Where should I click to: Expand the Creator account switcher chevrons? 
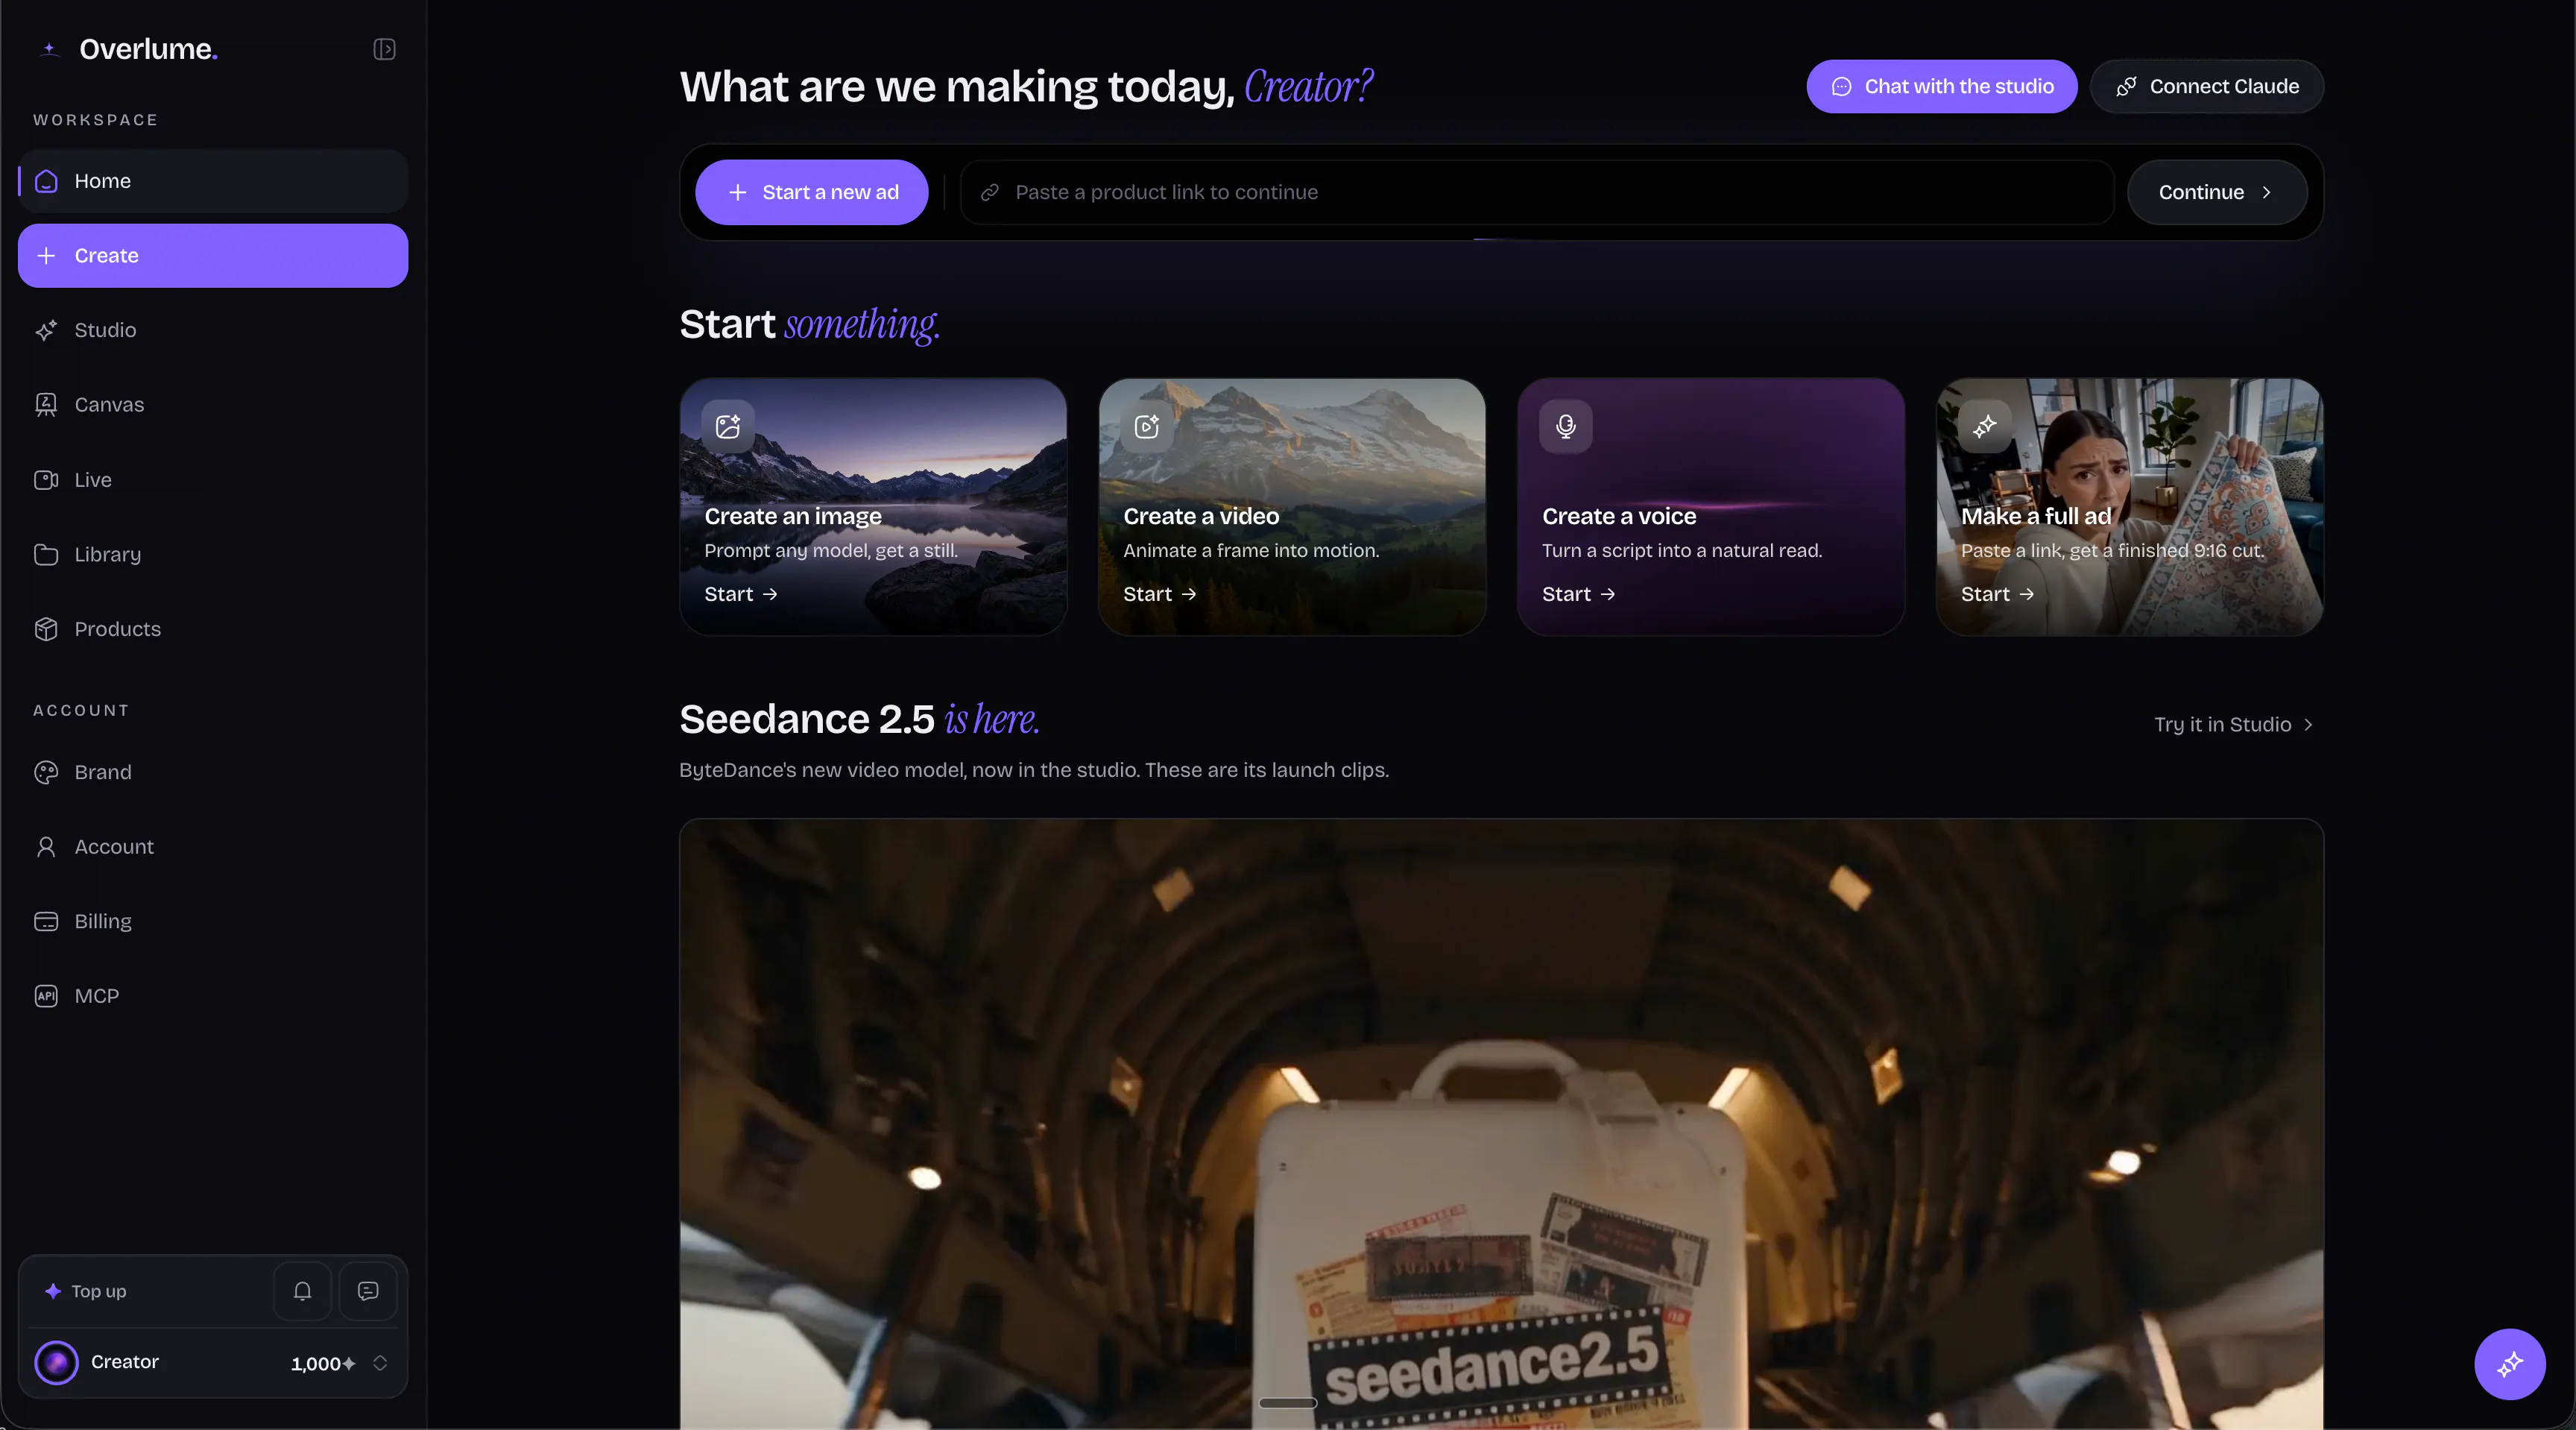coord(380,1363)
